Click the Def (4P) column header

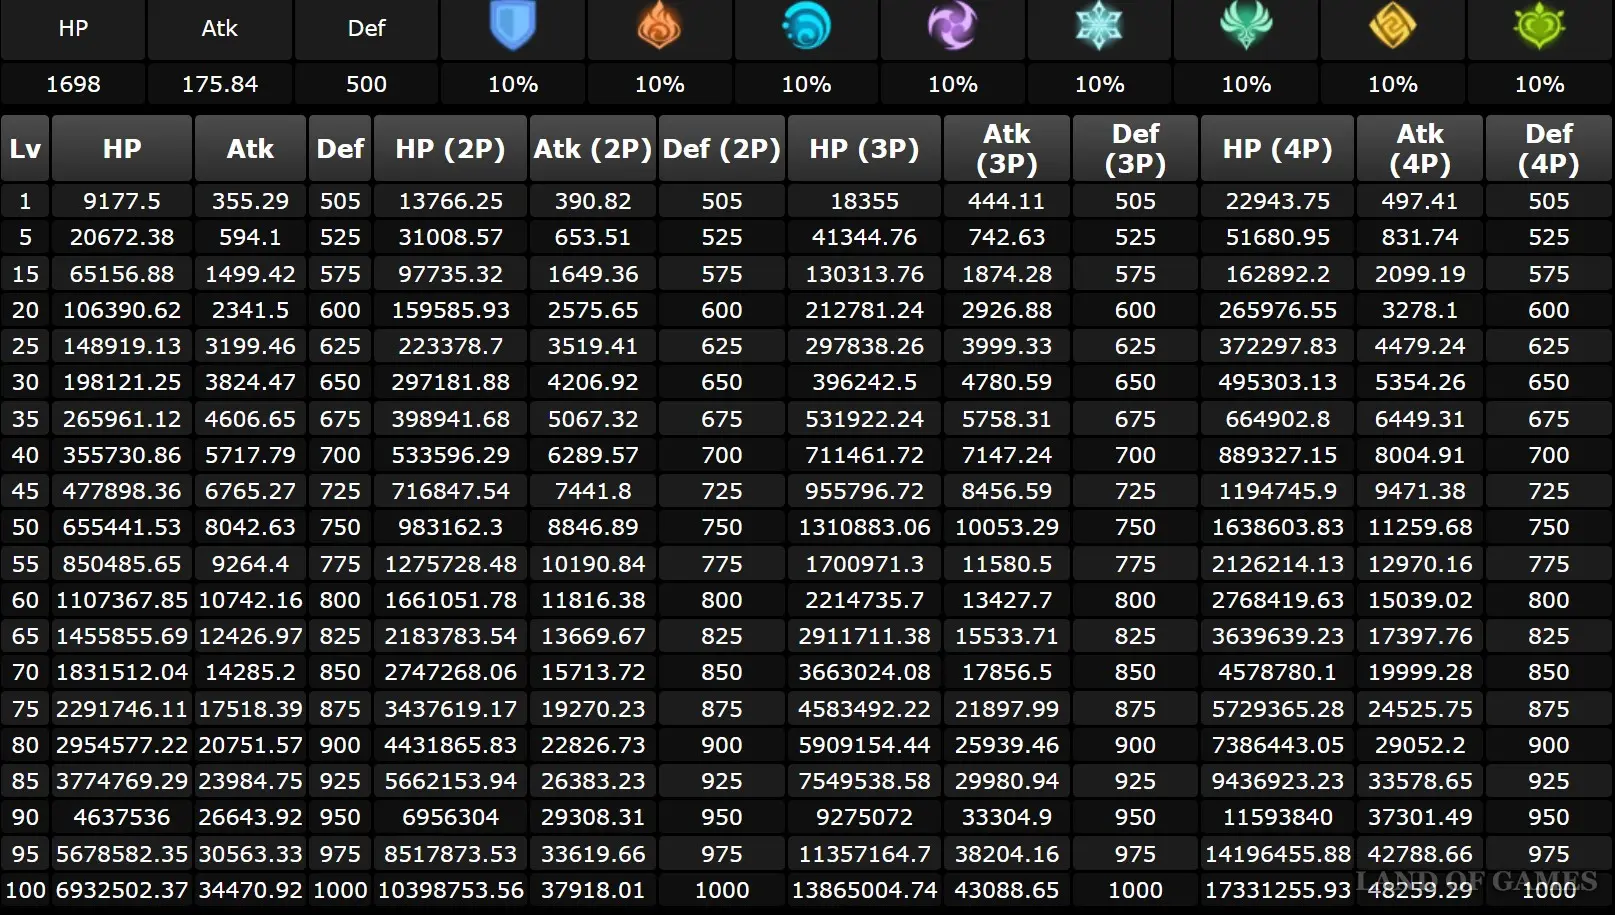1548,149
